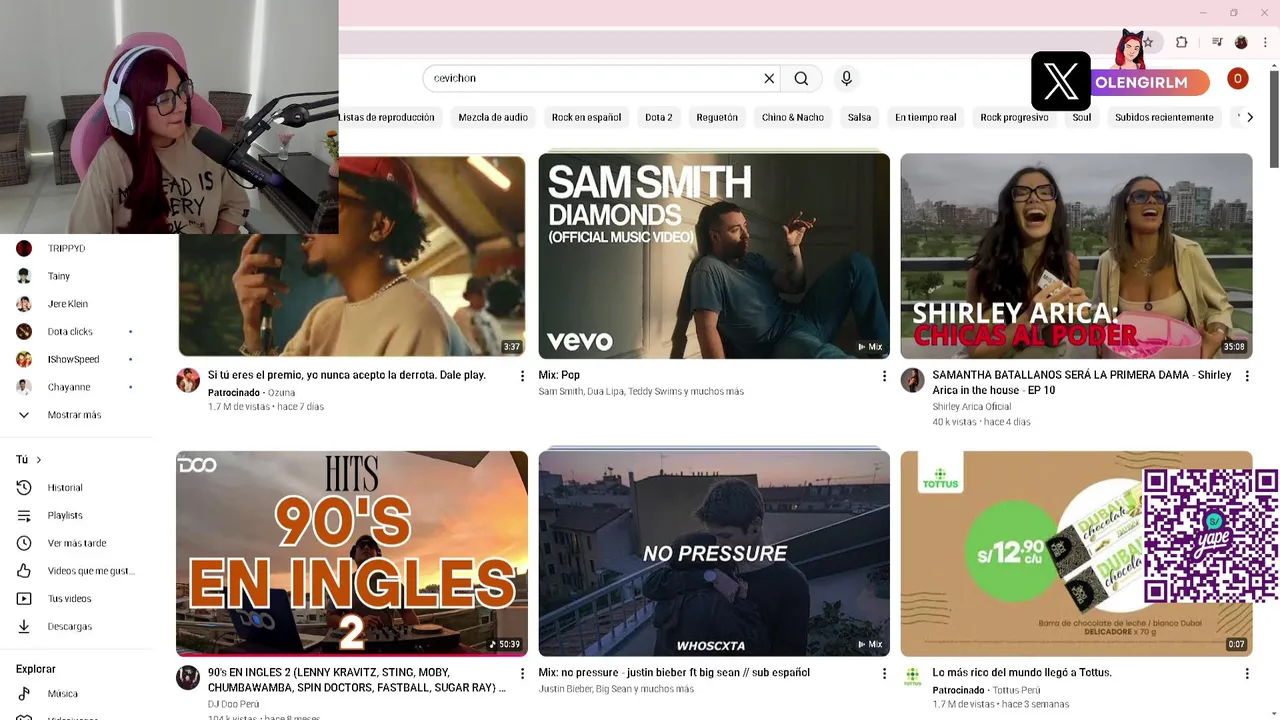Open browser media controls icon
The height and width of the screenshot is (720, 1280).
pyautogui.click(x=1217, y=42)
